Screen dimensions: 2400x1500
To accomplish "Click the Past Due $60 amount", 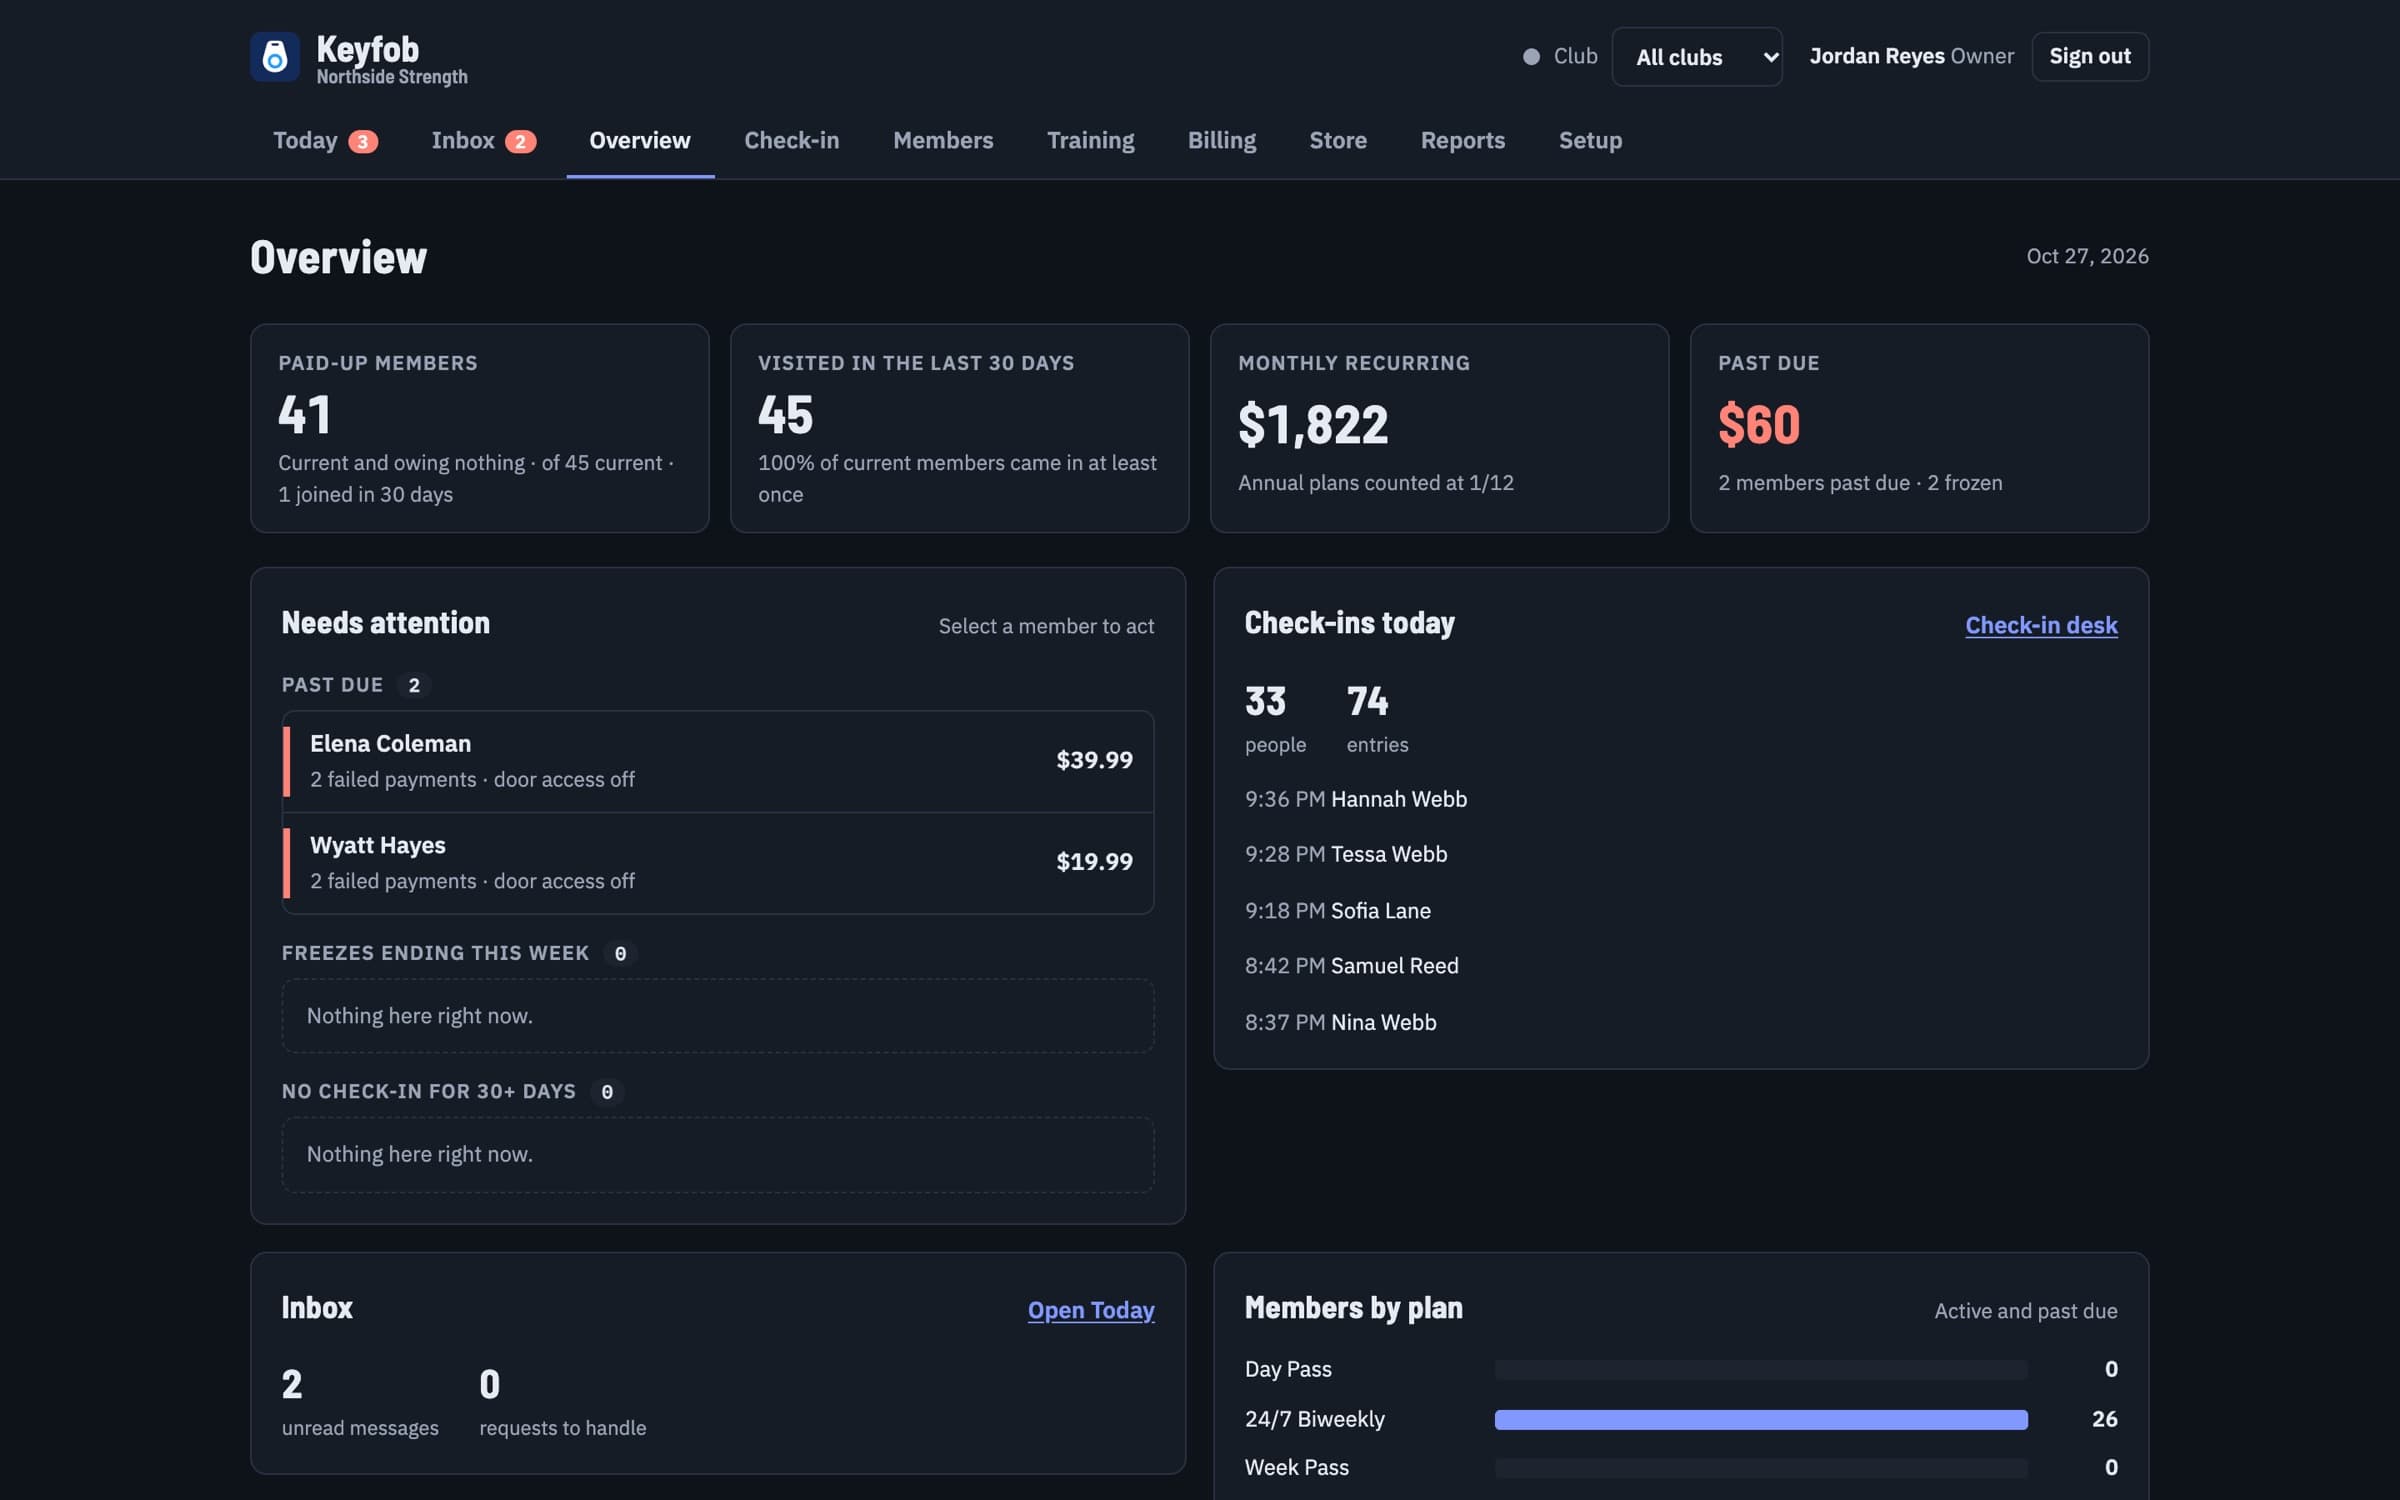I will pyautogui.click(x=1759, y=425).
